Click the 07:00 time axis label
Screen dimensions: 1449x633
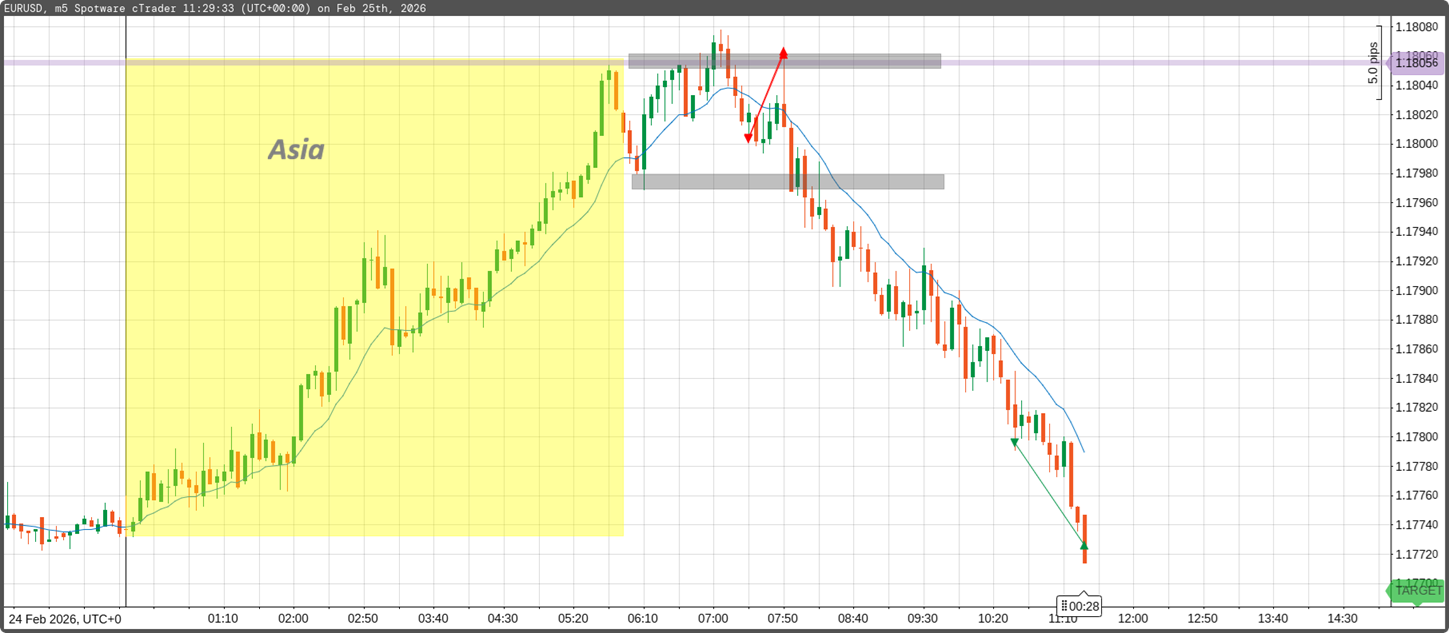pyautogui.click(x=713, y=618)
